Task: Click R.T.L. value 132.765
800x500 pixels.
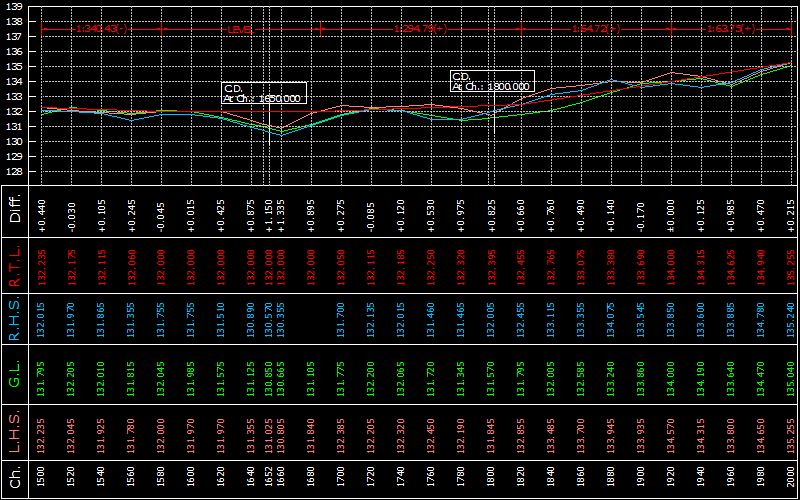Action: click(x=551, y=267)
